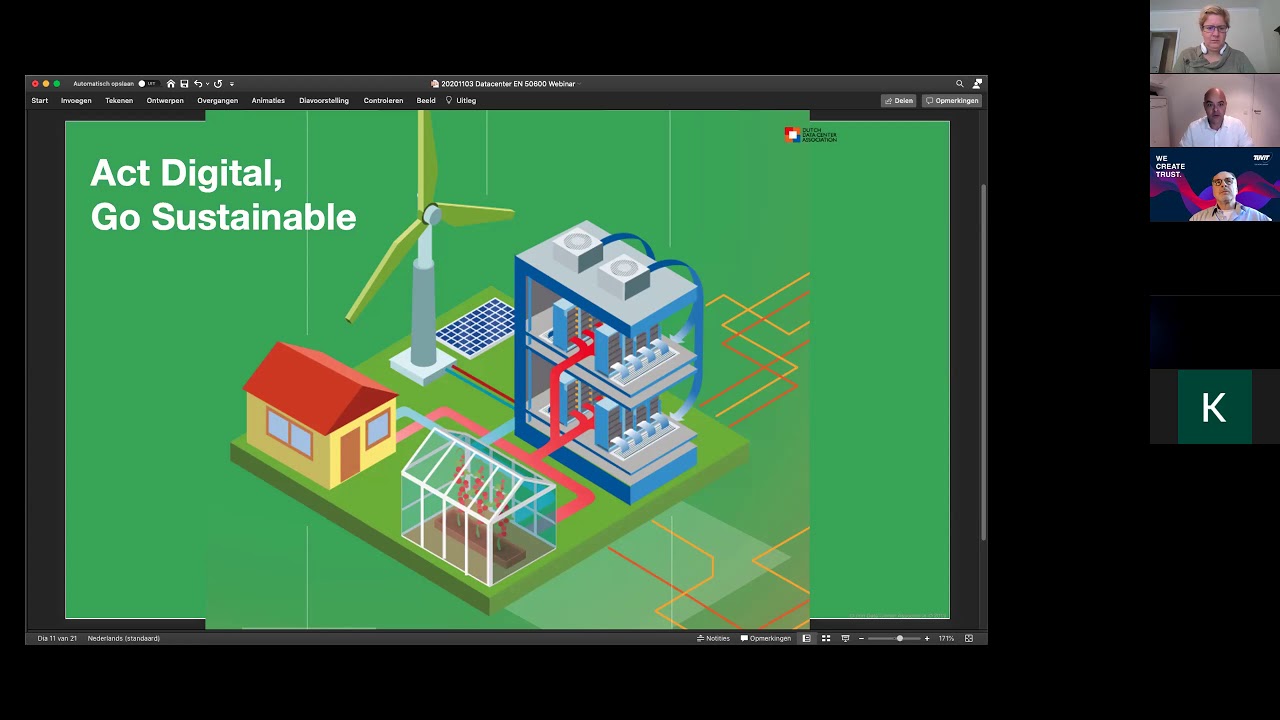Toggle Notities pane in status bar
This screenshot has width=1280, height=720.
pos(713,638)
